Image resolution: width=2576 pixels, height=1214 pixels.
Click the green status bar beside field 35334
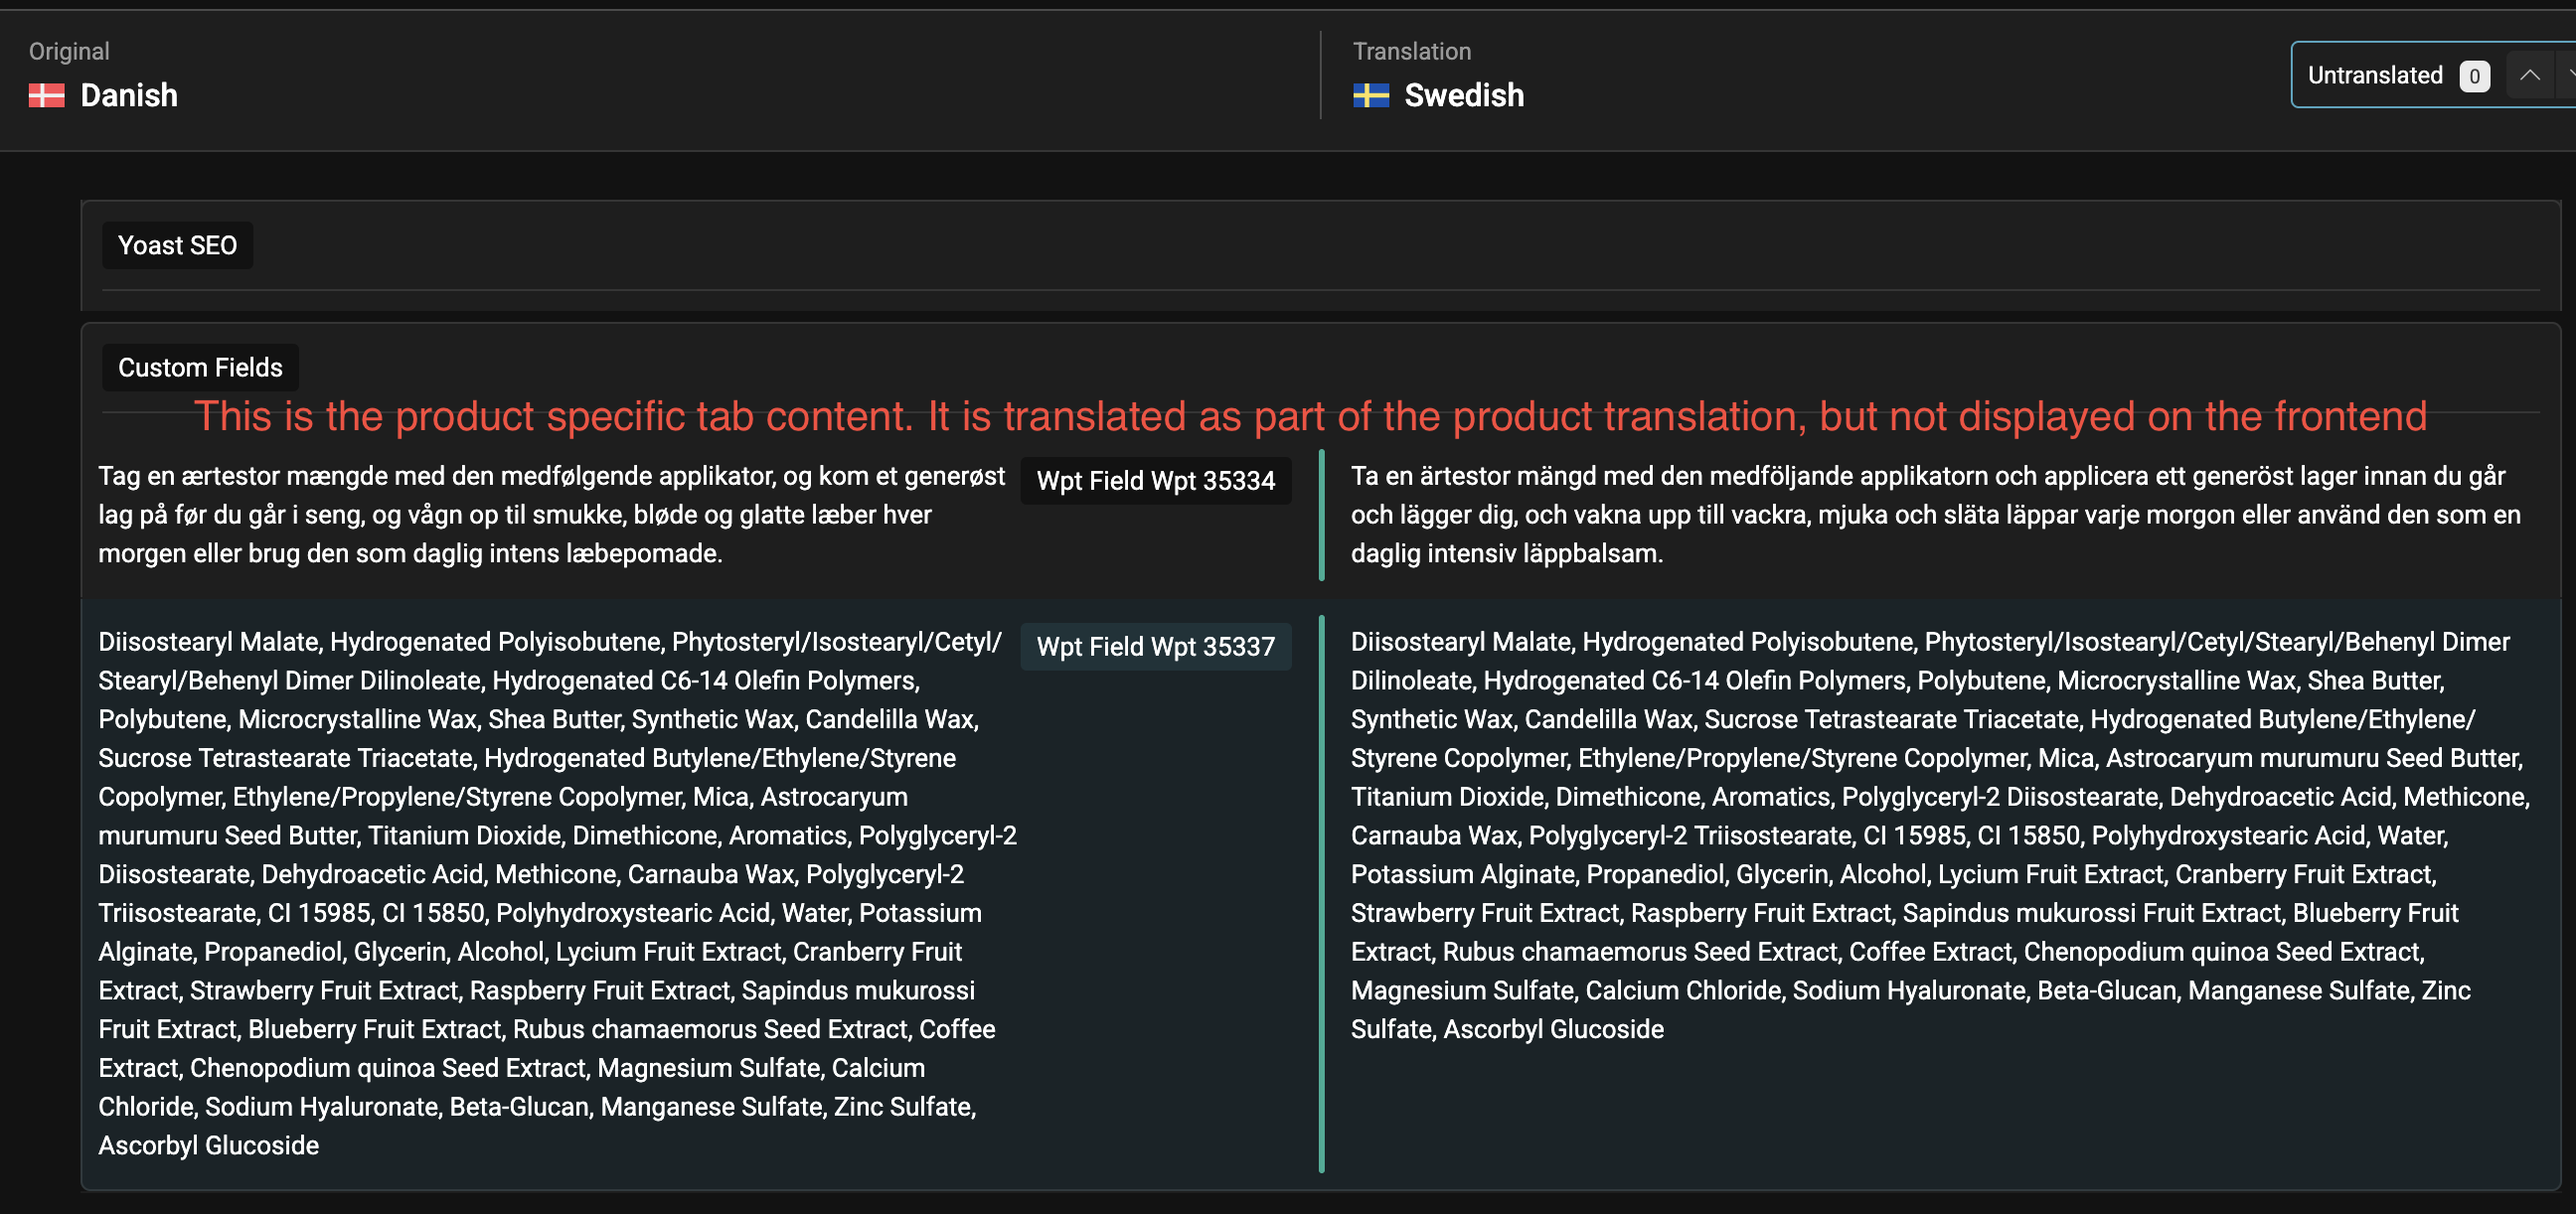pyautogui.click(x=1321, y=515)
